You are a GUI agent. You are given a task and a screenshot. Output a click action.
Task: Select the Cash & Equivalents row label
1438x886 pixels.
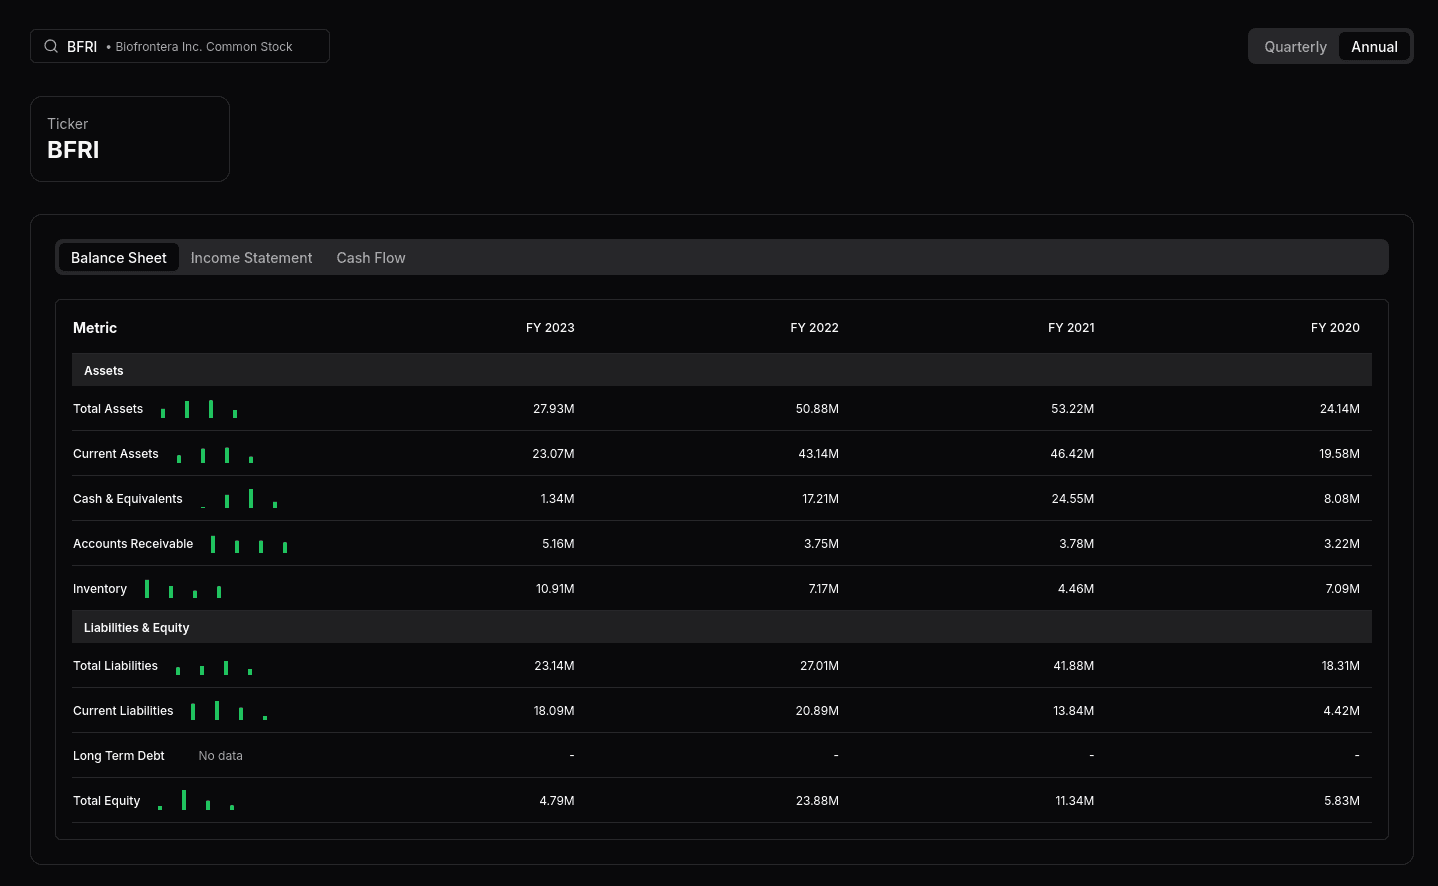coord(128,499)
